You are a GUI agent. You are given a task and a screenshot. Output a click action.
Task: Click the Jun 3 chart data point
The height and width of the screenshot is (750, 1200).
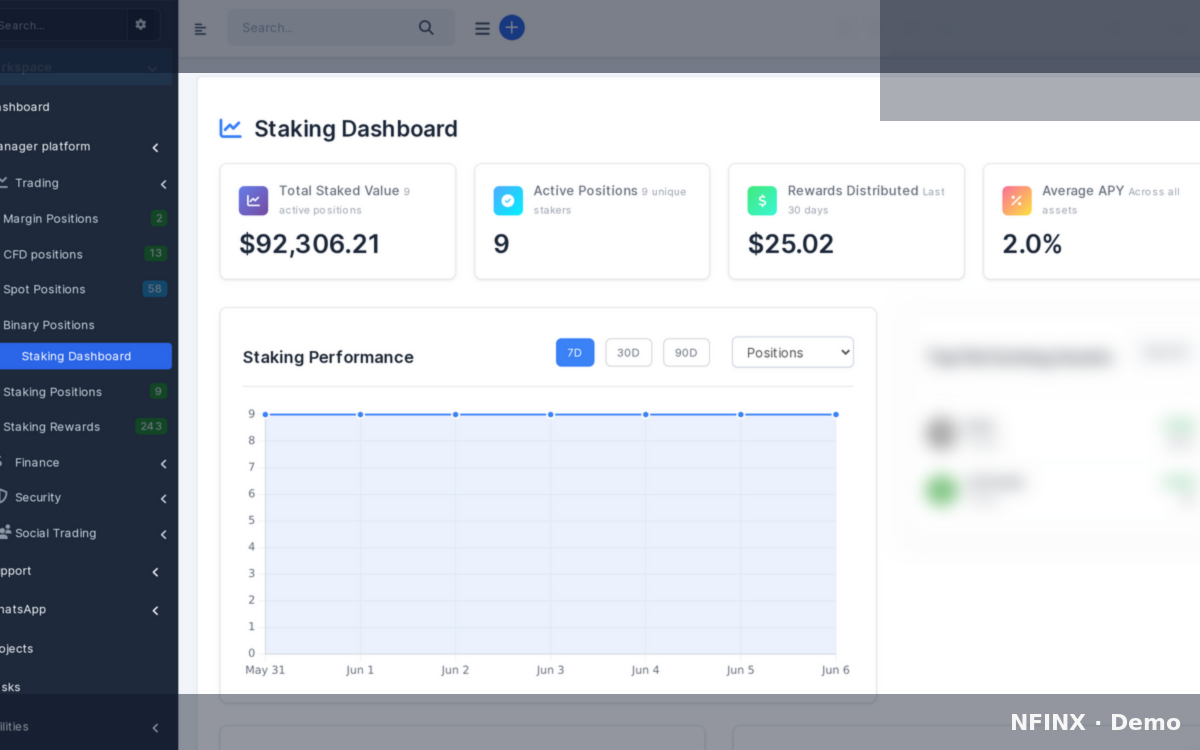pos(550,414)
